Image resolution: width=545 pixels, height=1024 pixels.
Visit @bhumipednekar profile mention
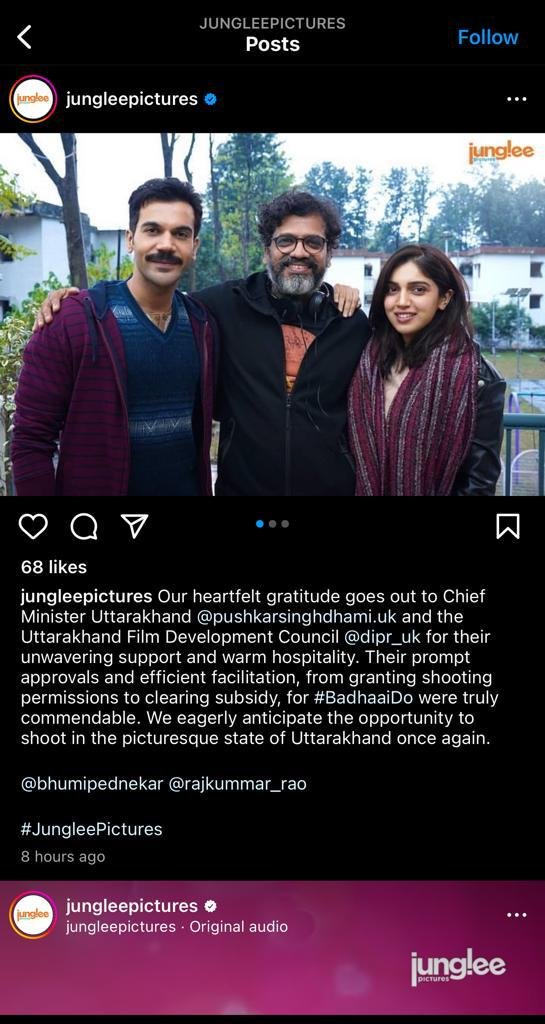coord(92,784)
